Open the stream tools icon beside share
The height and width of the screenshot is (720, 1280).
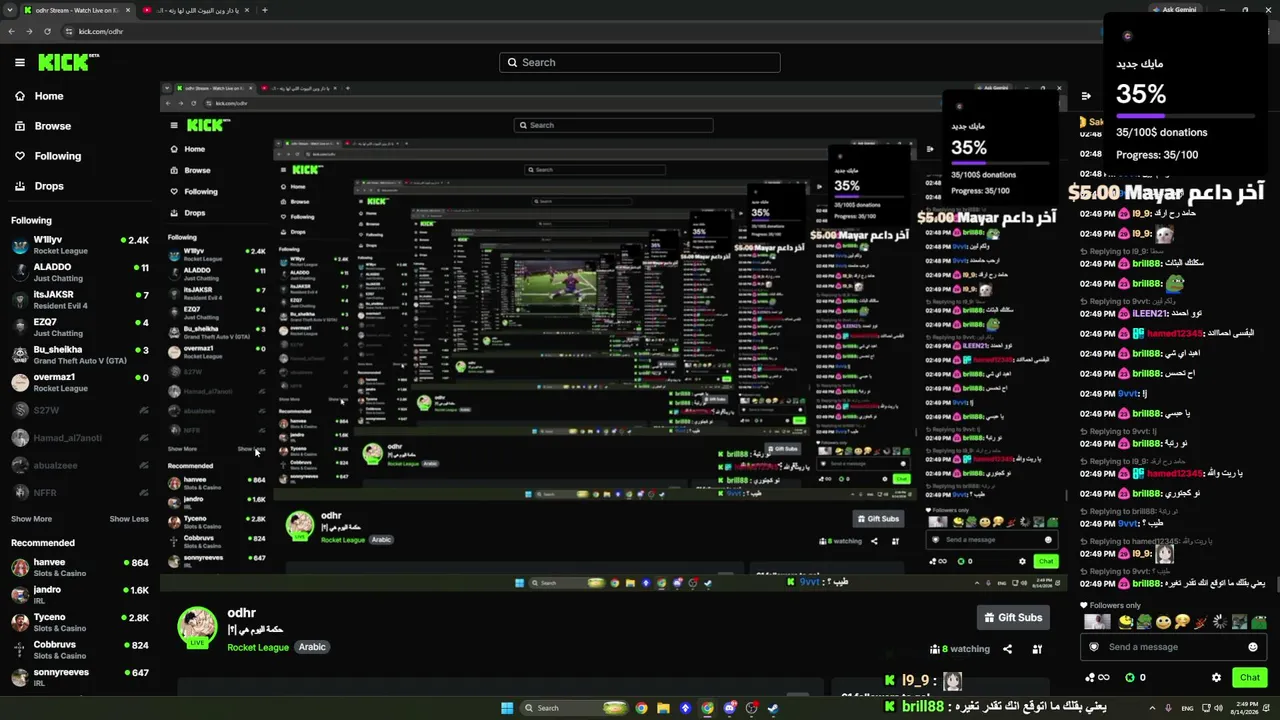(1037, 649)
